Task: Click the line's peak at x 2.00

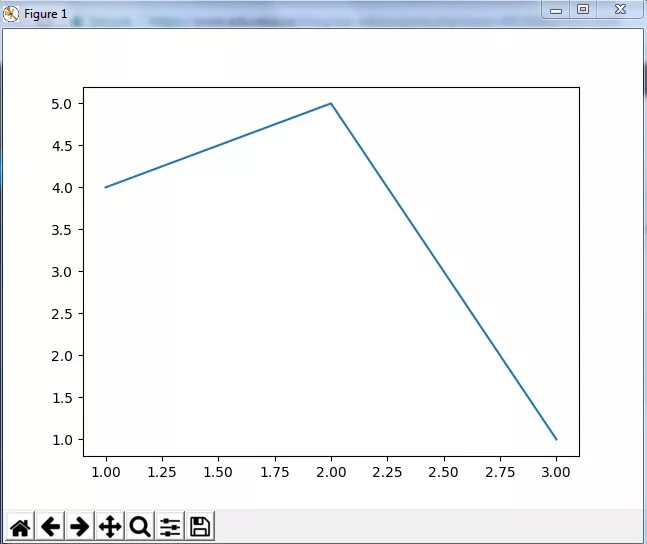Action: (331, 103)
